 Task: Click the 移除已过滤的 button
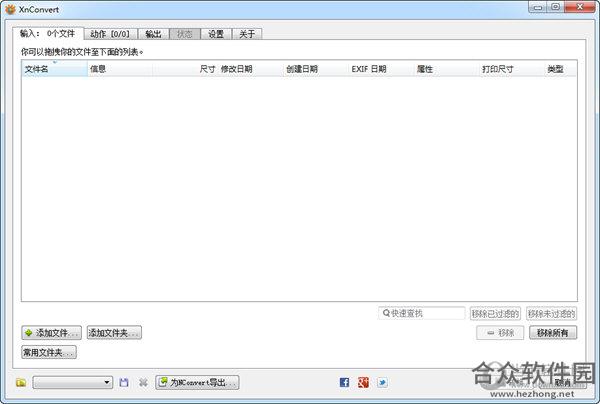pyautogui.click(x=495, y=314)
